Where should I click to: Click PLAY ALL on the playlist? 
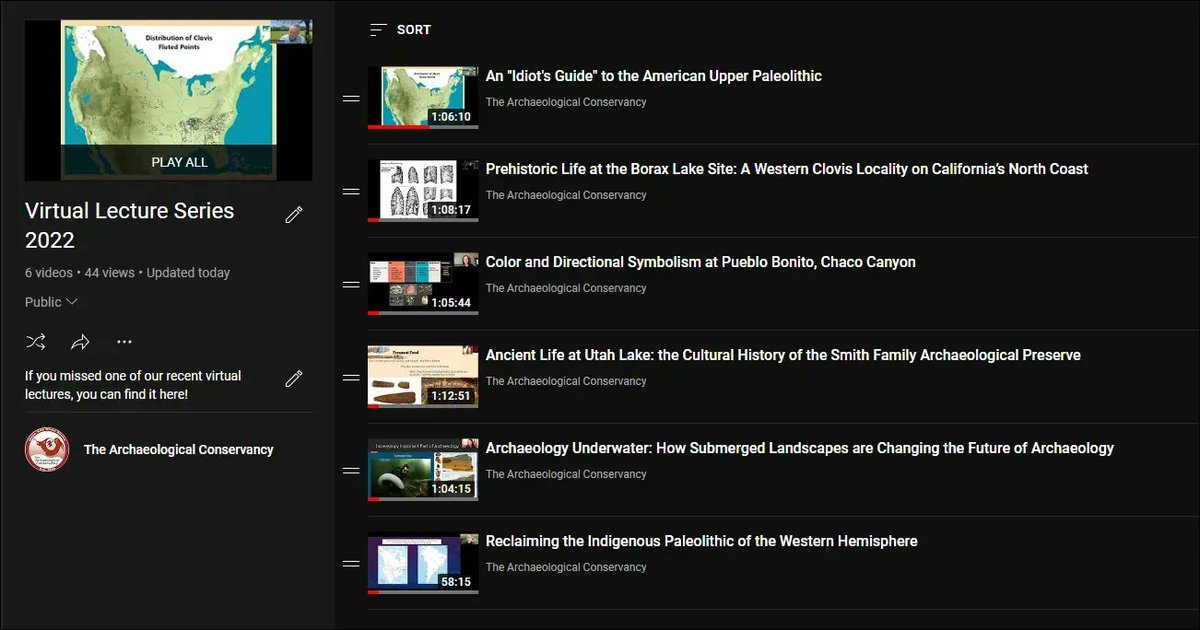click(180, 161)
